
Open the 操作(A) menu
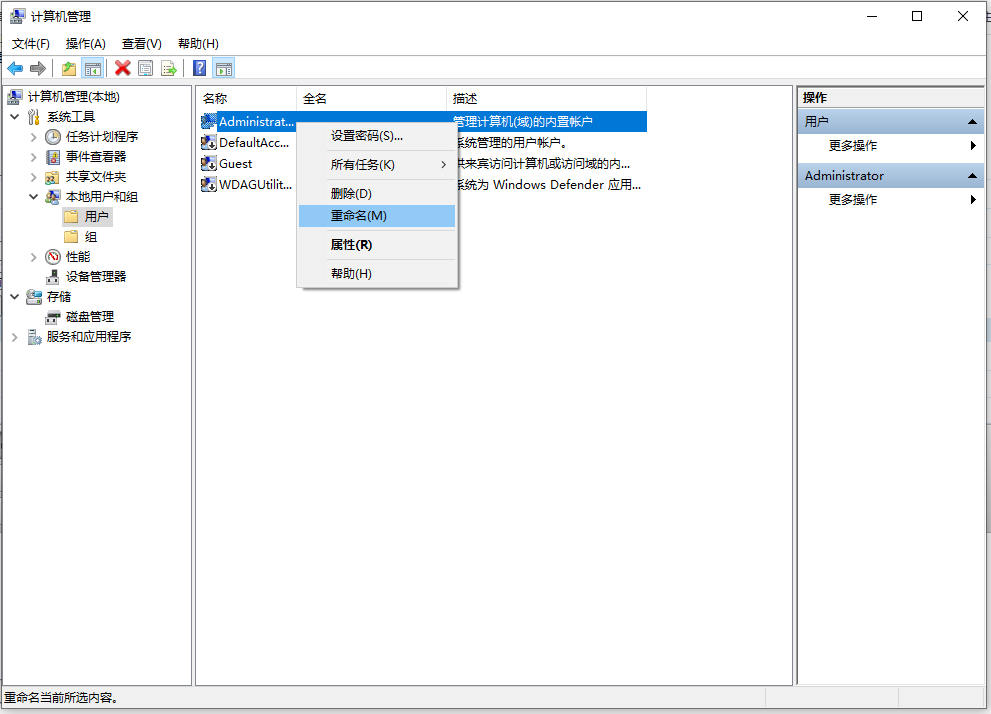point(85,44)
